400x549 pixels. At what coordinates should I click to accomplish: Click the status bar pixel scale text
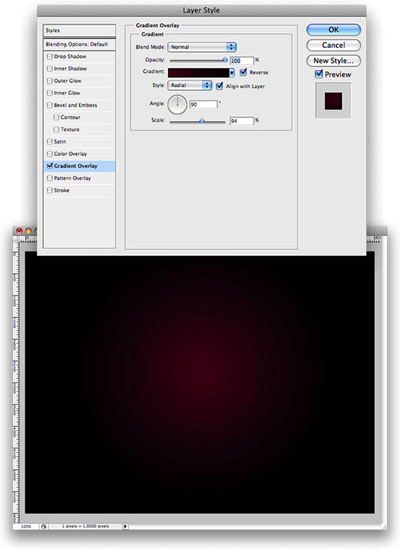(x=85, y=526)
